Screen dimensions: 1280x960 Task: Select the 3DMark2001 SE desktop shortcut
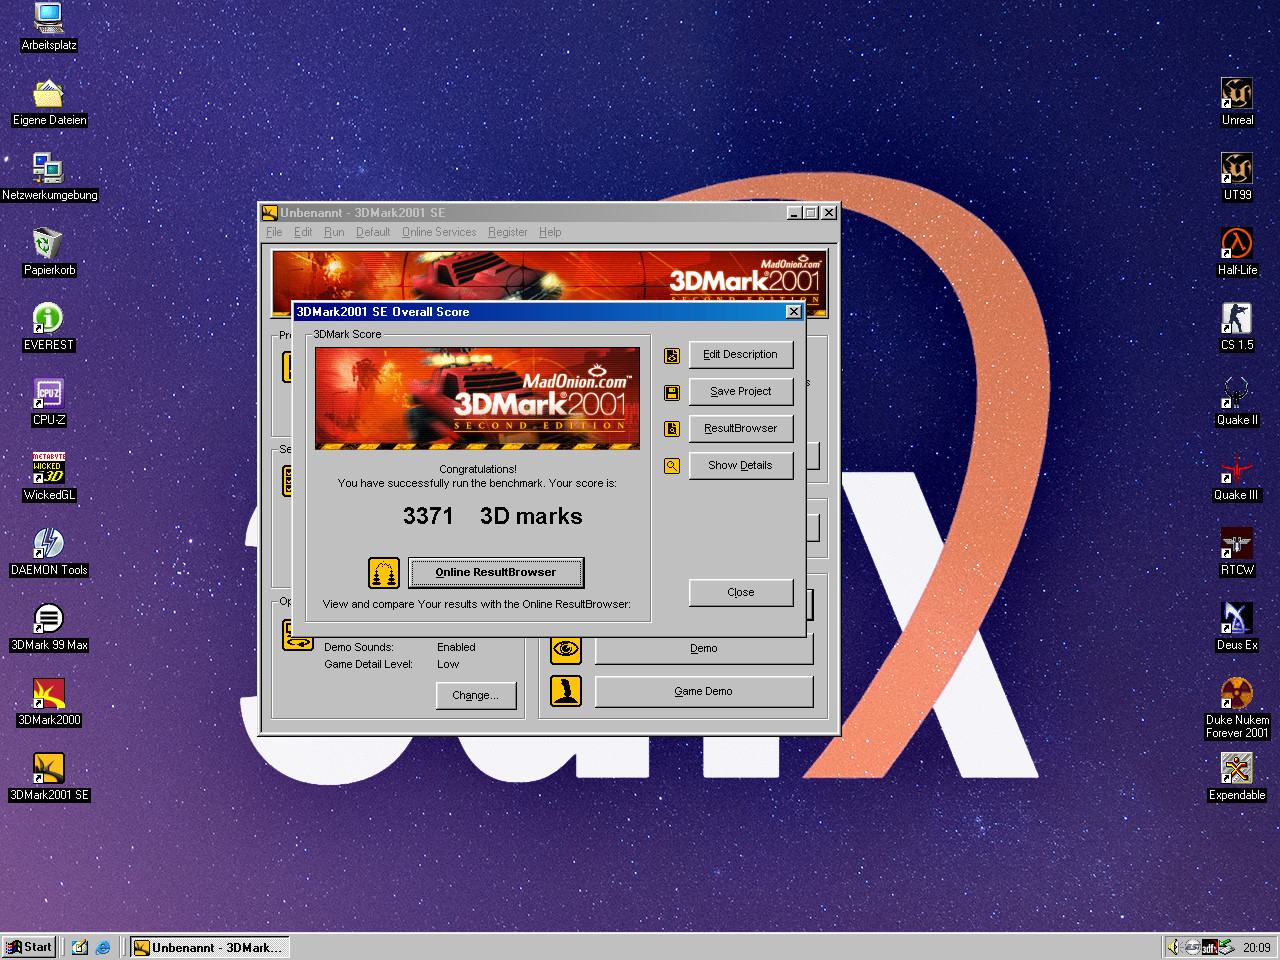(x=49, y=776)
